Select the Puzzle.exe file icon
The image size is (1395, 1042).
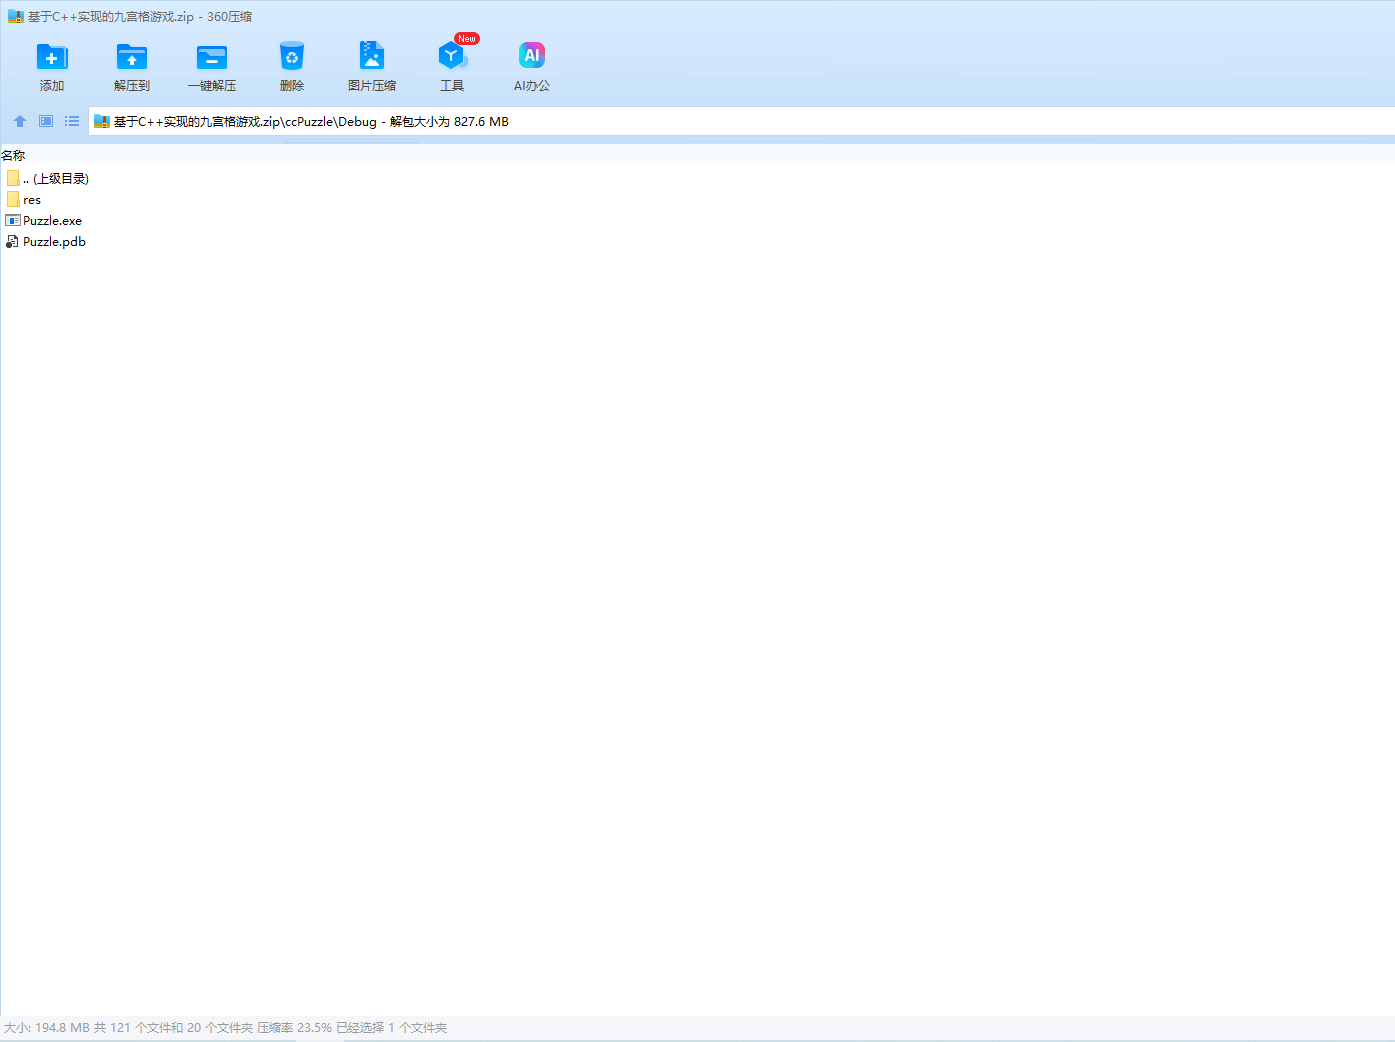[13, 221]
